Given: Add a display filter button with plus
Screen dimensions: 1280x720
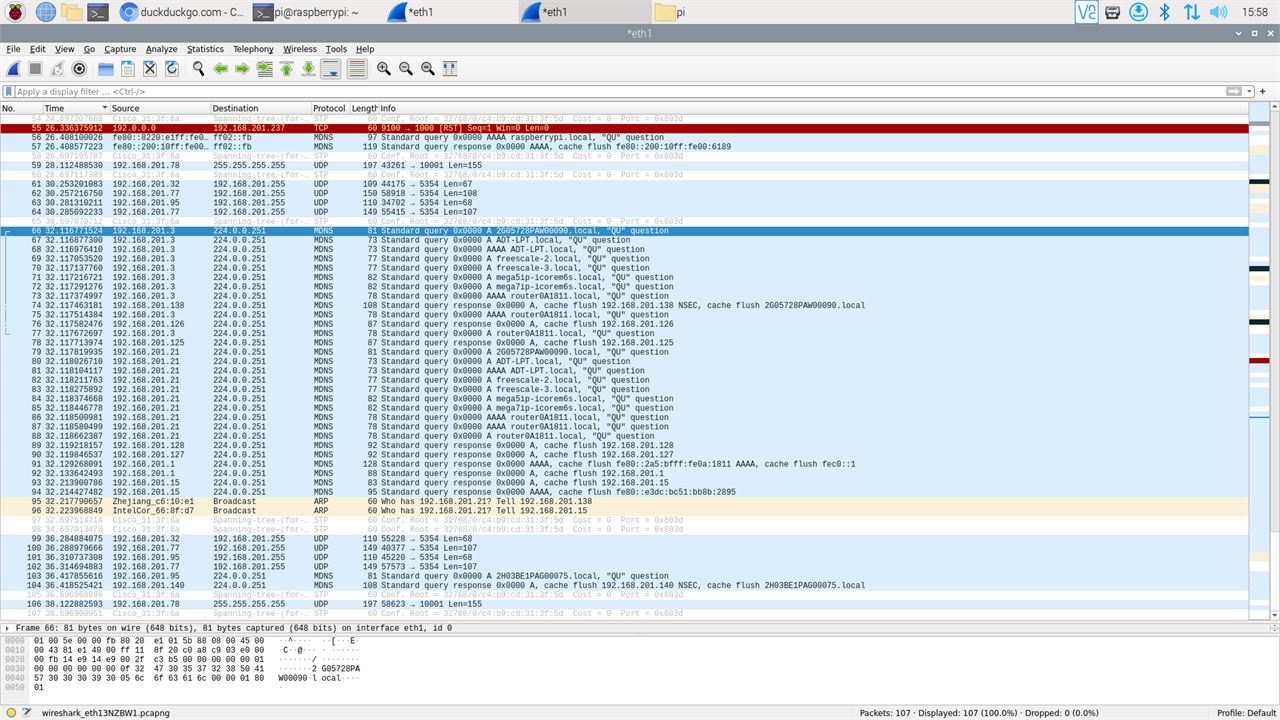Looking at the screenshot, I should 1265,92.
